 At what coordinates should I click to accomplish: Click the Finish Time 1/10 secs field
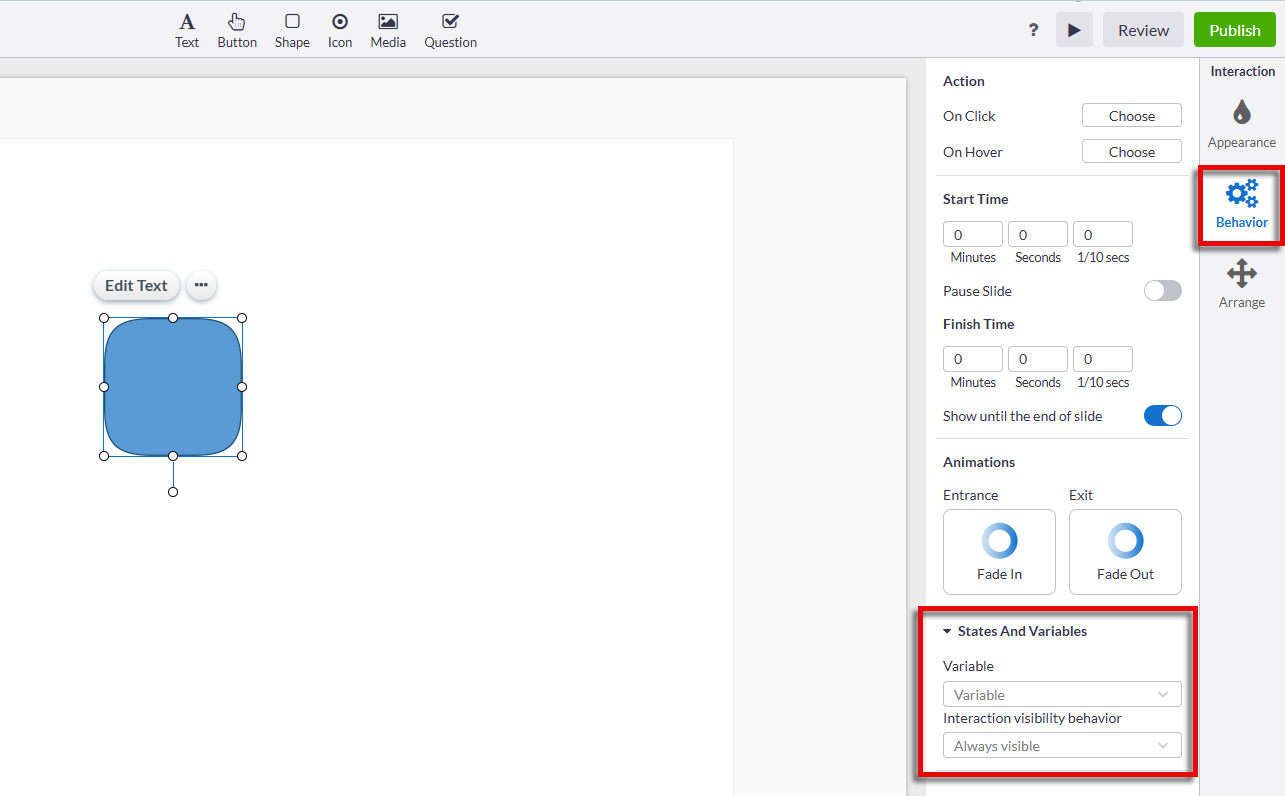(1102, 359)
